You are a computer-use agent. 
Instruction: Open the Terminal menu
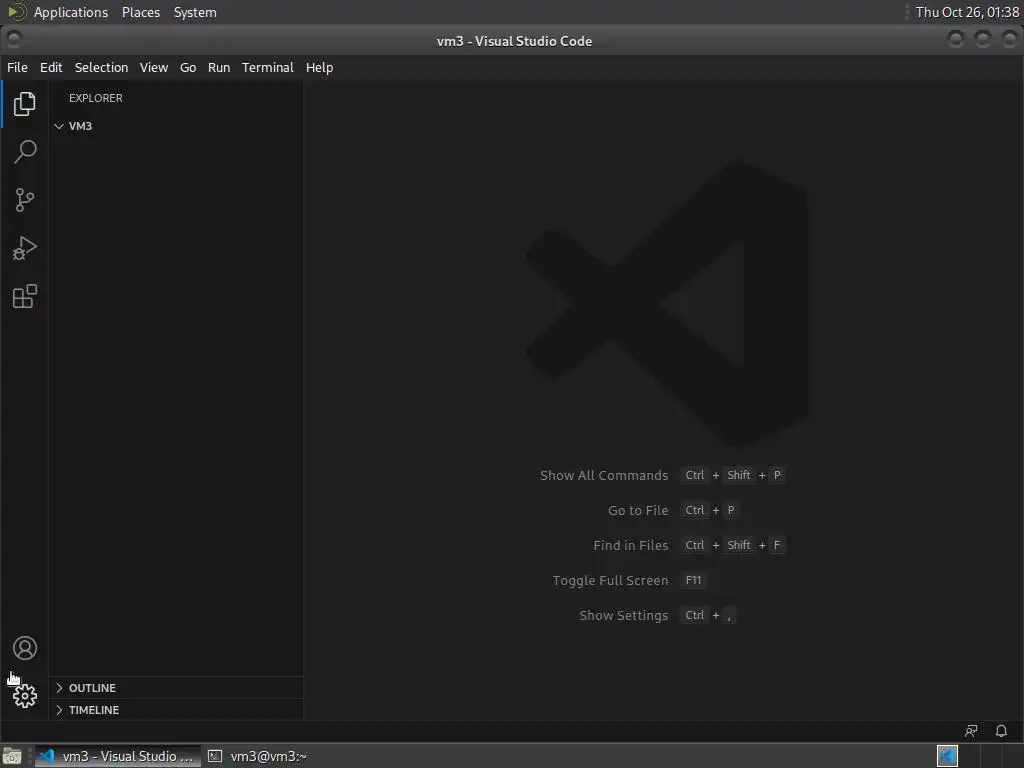[268, 67]
